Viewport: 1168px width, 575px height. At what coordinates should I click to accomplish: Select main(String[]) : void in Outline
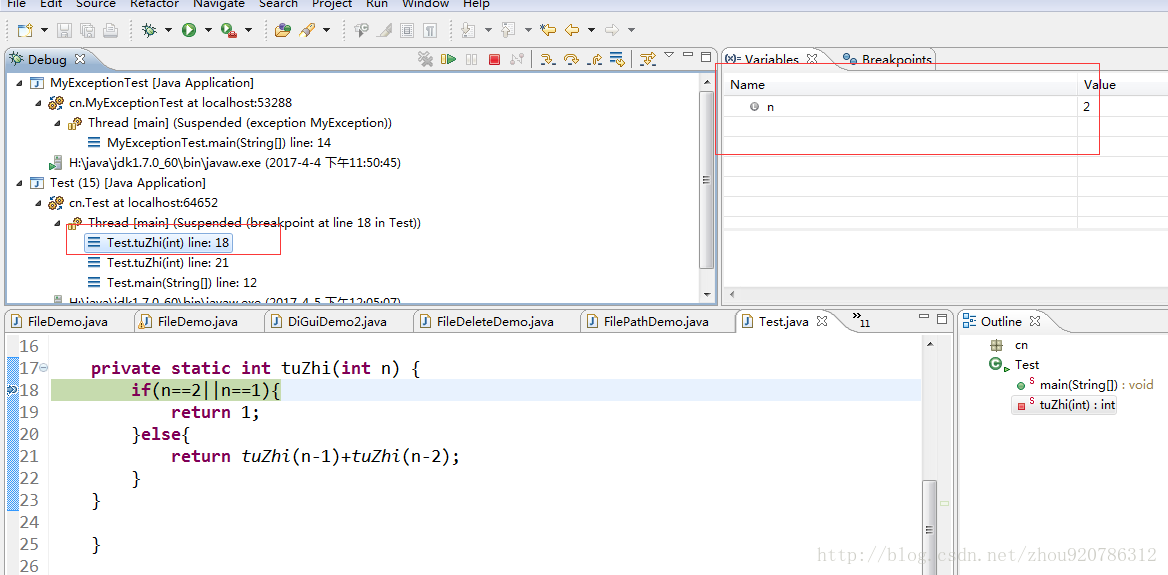point(1084,385)
